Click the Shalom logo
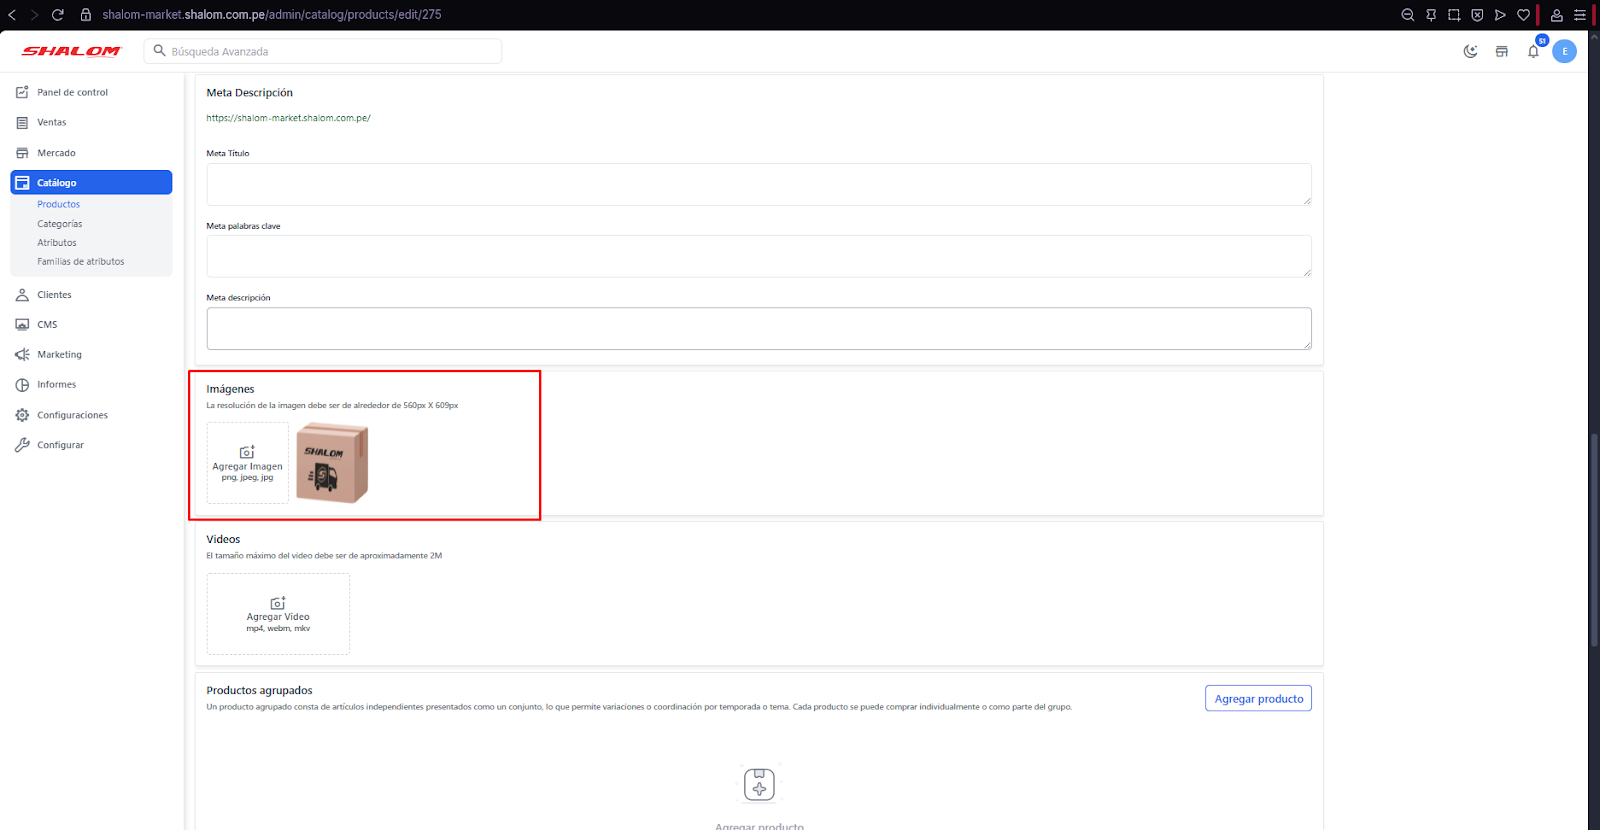Viewport: 1600px width, 830px height. pos(71,51)
